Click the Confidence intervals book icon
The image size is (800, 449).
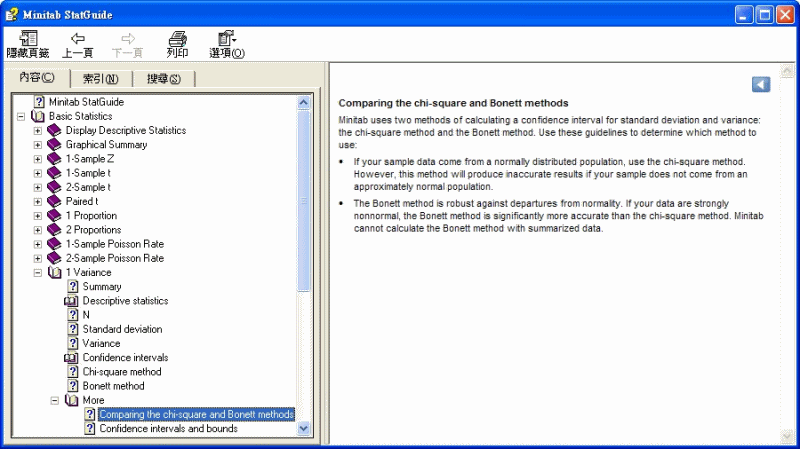tap(71, 358)
